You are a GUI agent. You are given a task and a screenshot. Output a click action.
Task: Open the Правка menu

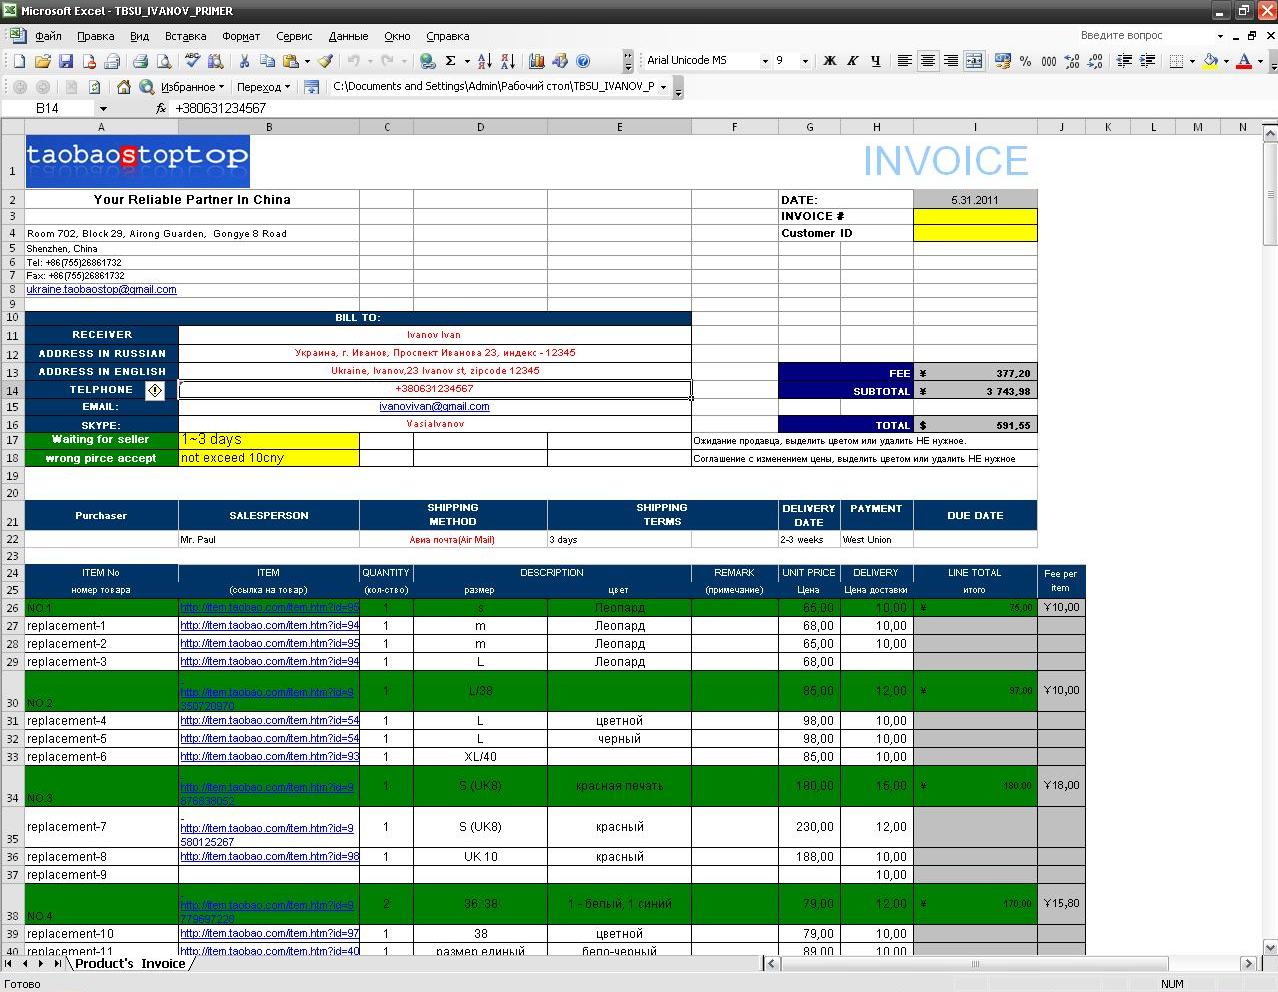point(95,36)
